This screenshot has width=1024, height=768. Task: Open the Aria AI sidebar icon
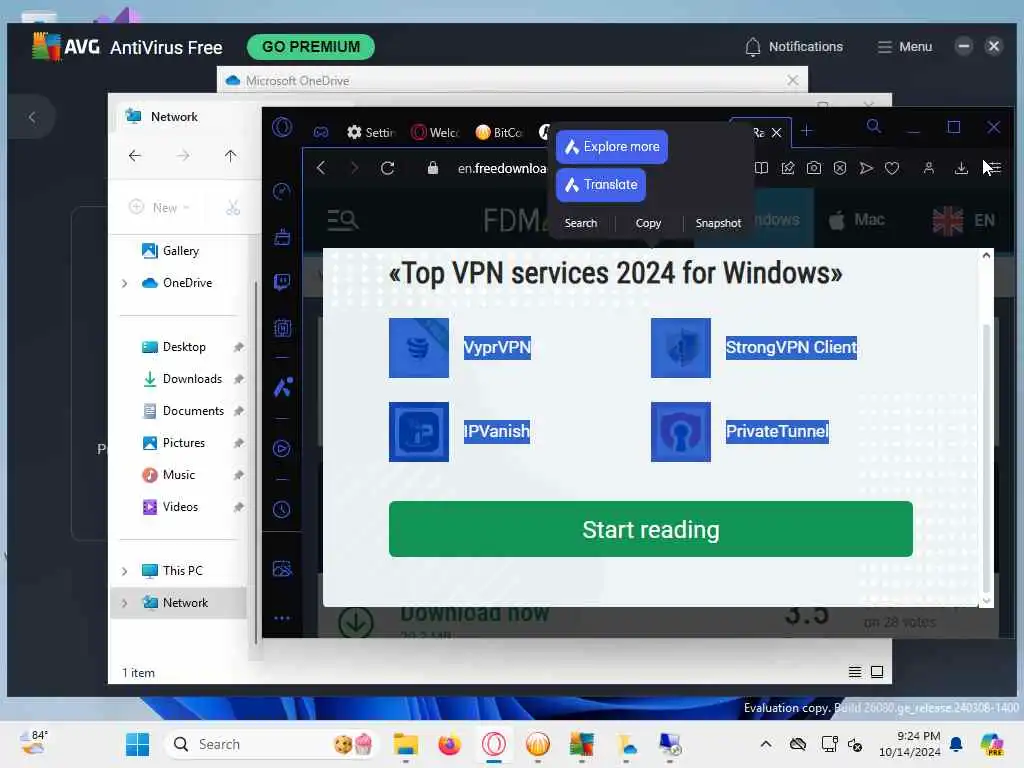tap(282, 388)
